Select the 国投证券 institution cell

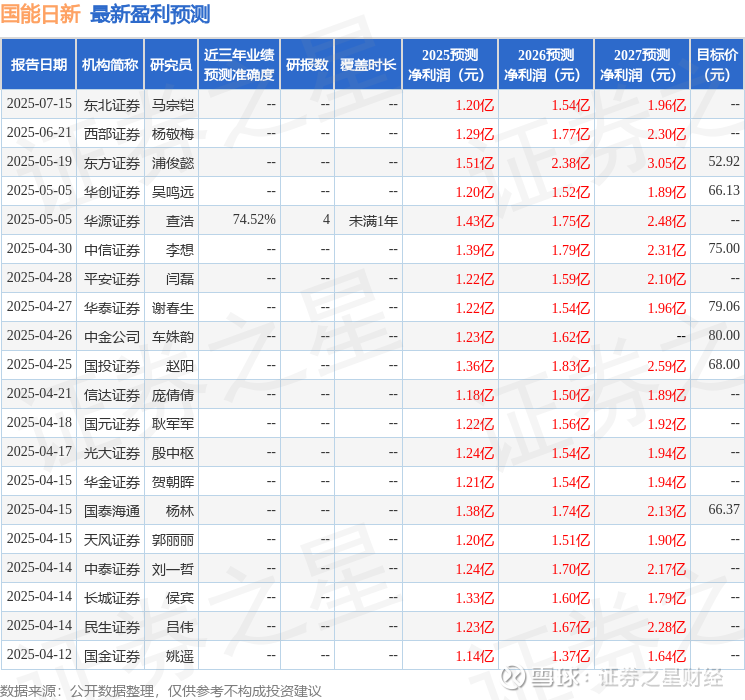pos(112,366)
